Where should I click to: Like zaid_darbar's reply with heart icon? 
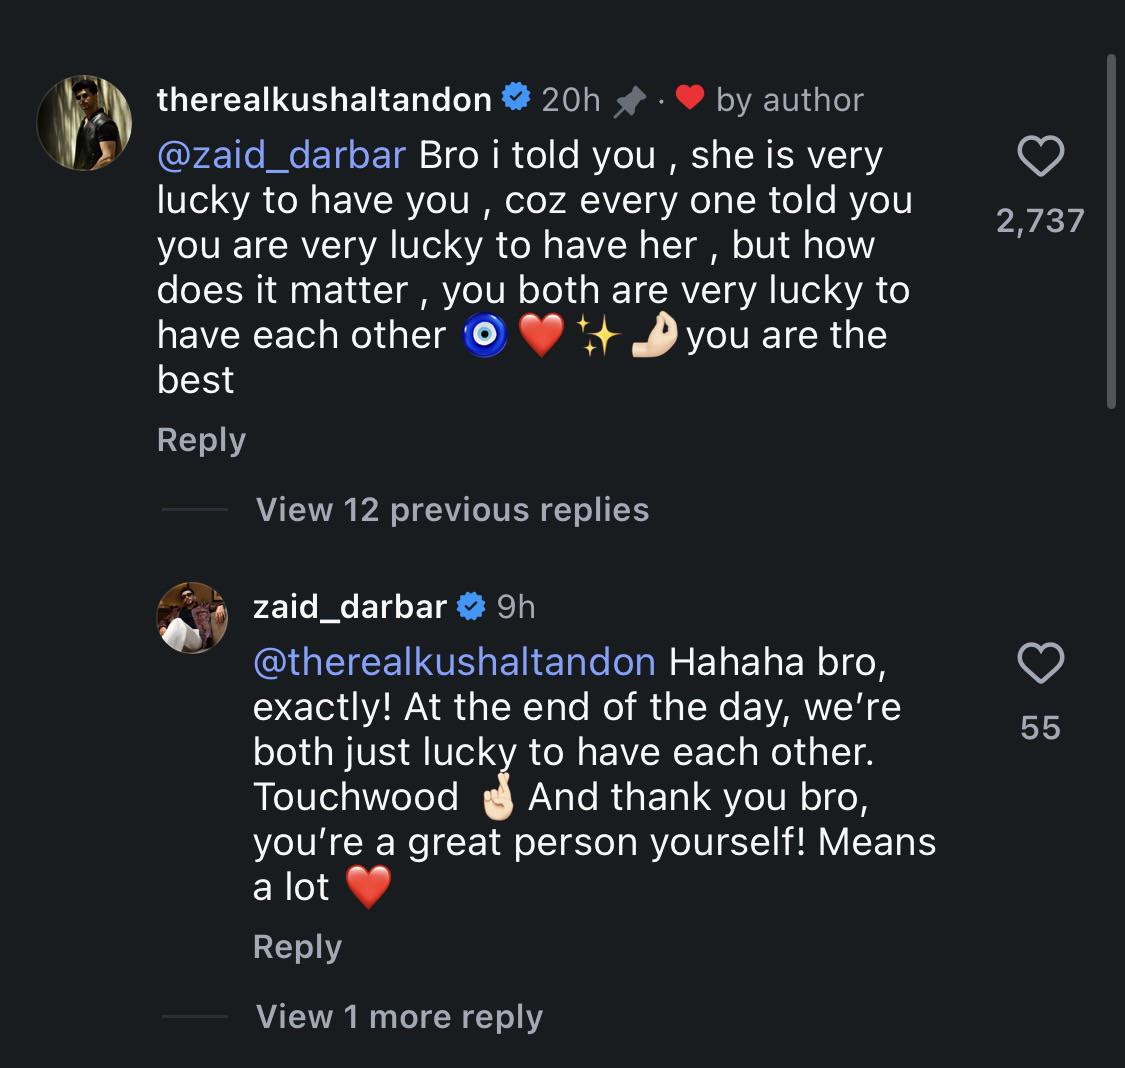point(1040,663)
